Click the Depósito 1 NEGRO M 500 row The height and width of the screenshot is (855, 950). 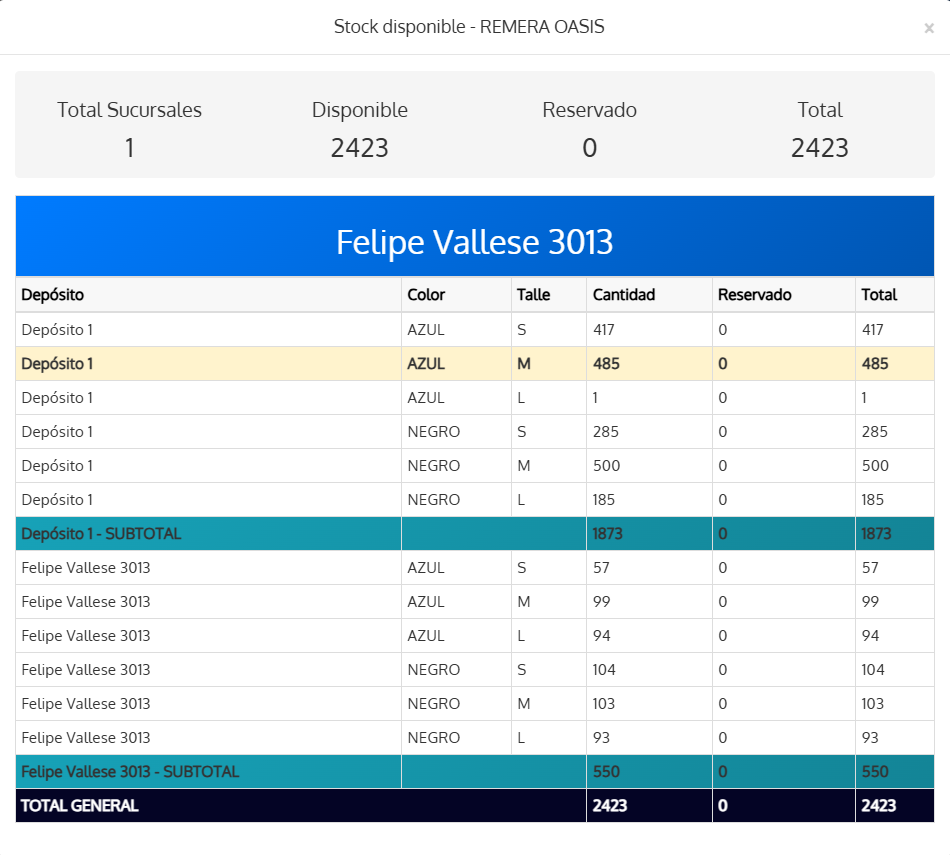tap(475, 465)
